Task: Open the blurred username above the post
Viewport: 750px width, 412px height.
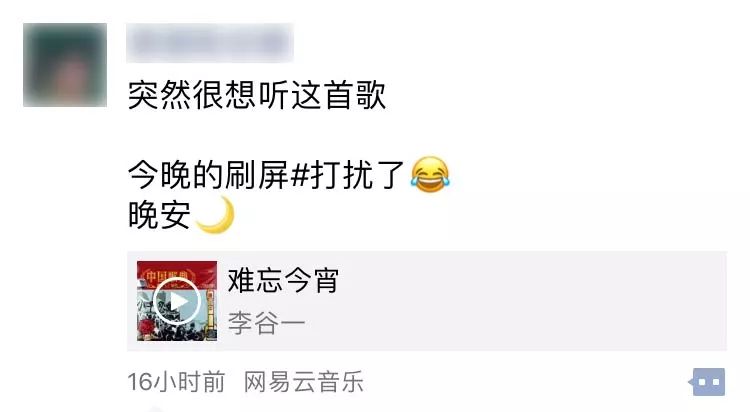Action: [x=210, y=43]
